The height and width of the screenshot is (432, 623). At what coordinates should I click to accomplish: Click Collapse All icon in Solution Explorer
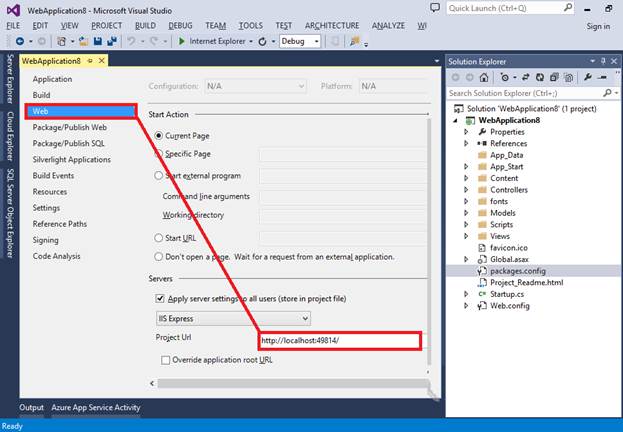[554, 77]
